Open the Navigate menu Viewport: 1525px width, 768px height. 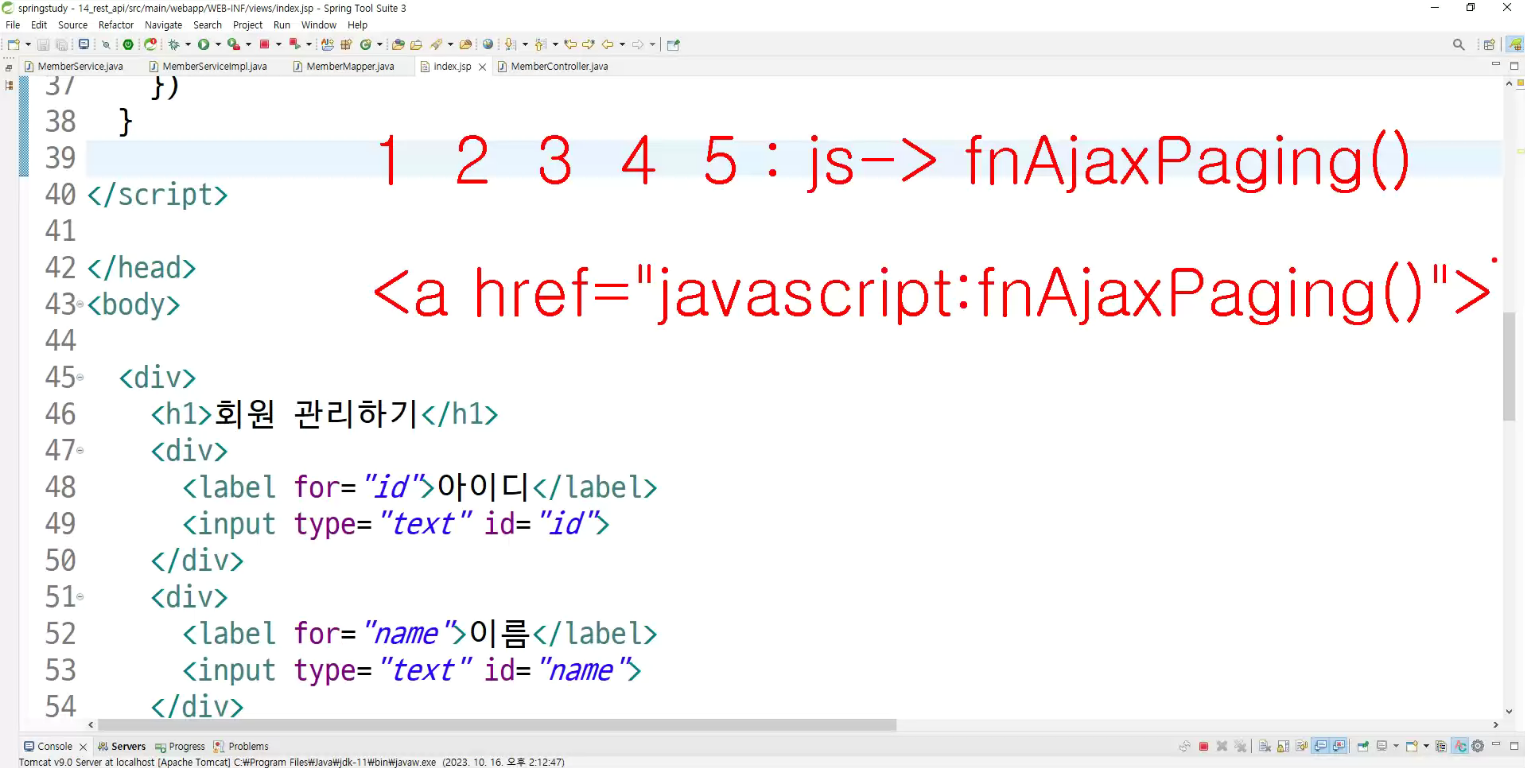(164, 25)
